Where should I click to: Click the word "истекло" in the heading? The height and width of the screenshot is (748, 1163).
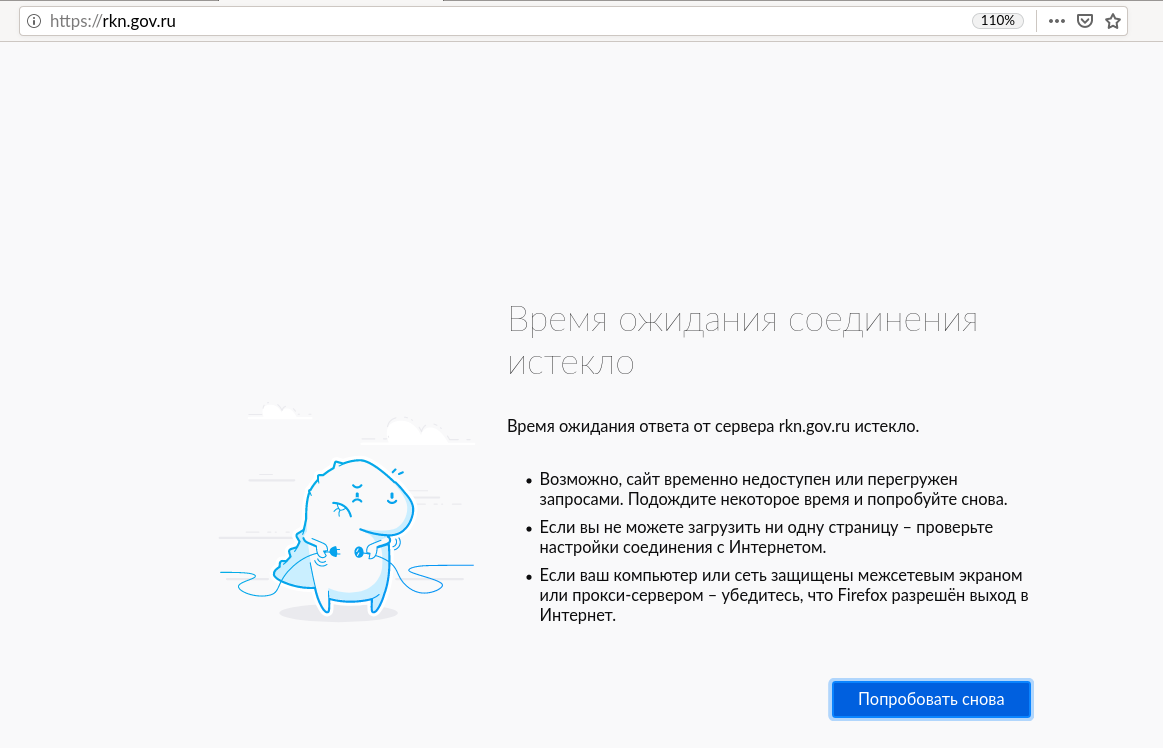(571, 362)
